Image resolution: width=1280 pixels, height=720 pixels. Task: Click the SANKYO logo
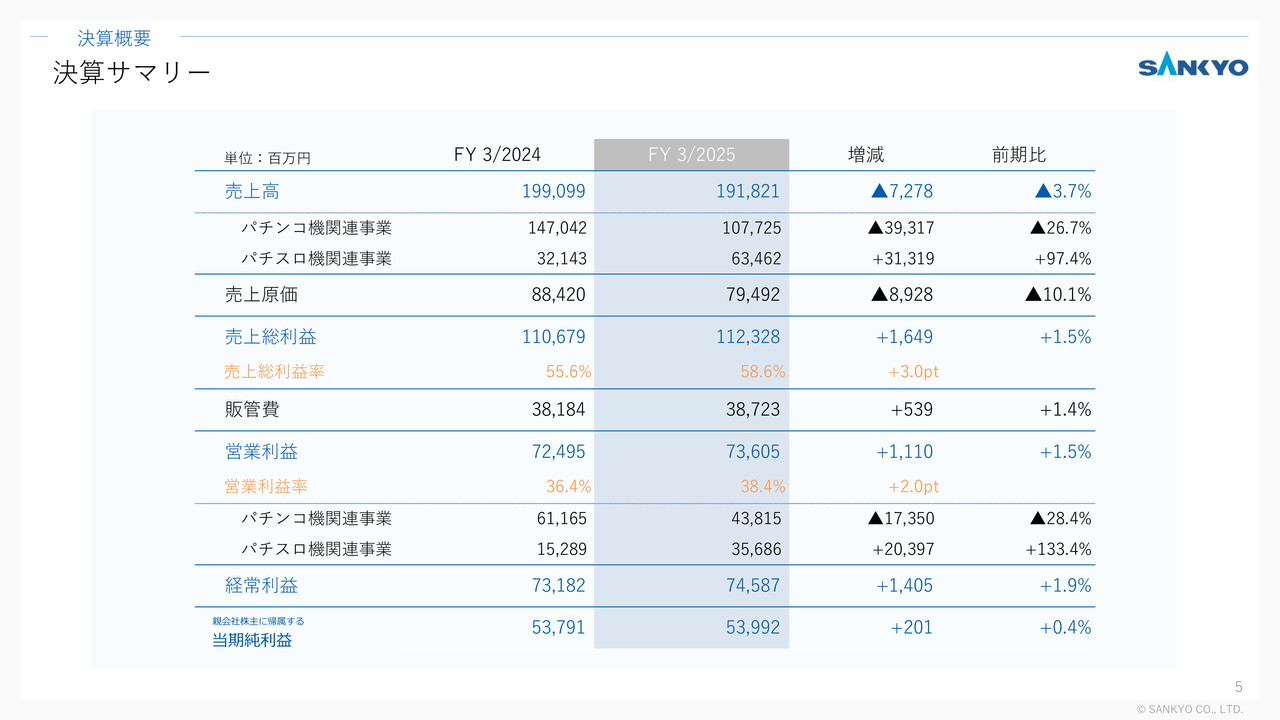[1193, 67]
